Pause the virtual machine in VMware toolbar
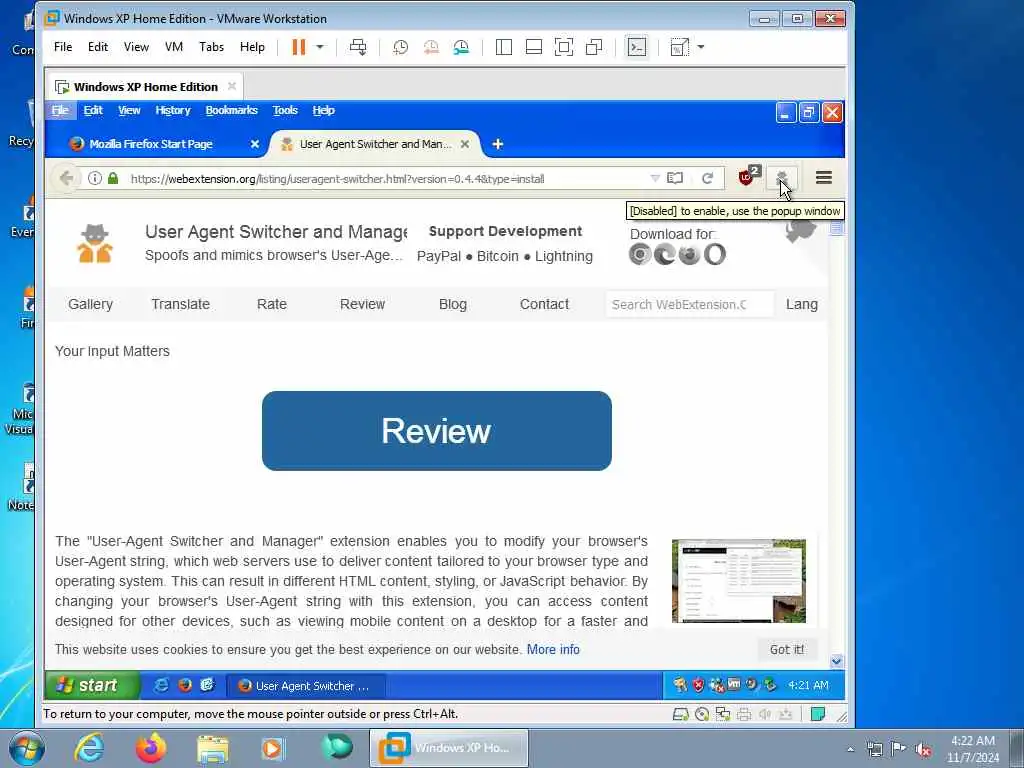The width and height of the screenshot is (1024, 768). [298, 47]
